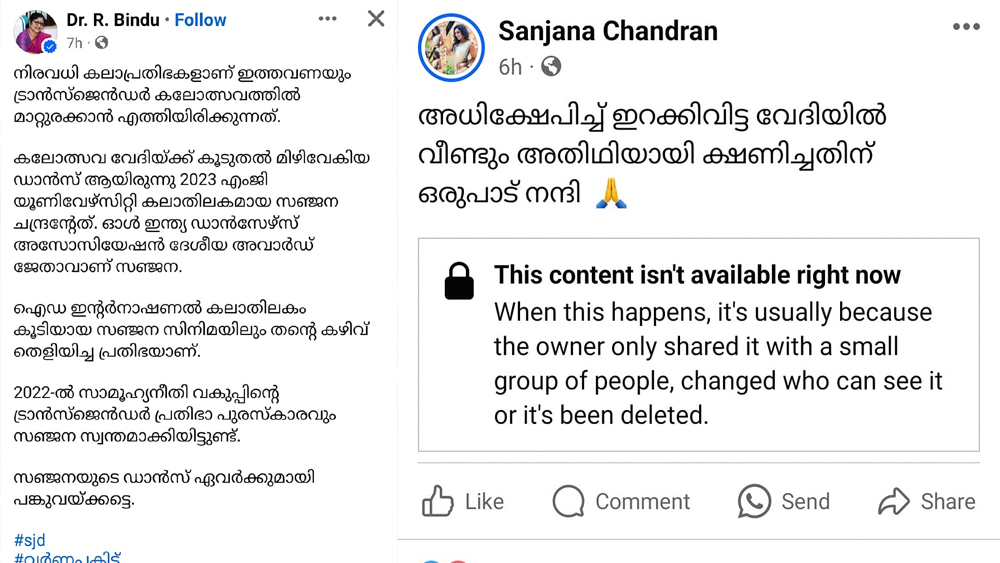1000x563 pixels.
Task: Click the thumbs-up Like icon
Action: click(438, 501)
